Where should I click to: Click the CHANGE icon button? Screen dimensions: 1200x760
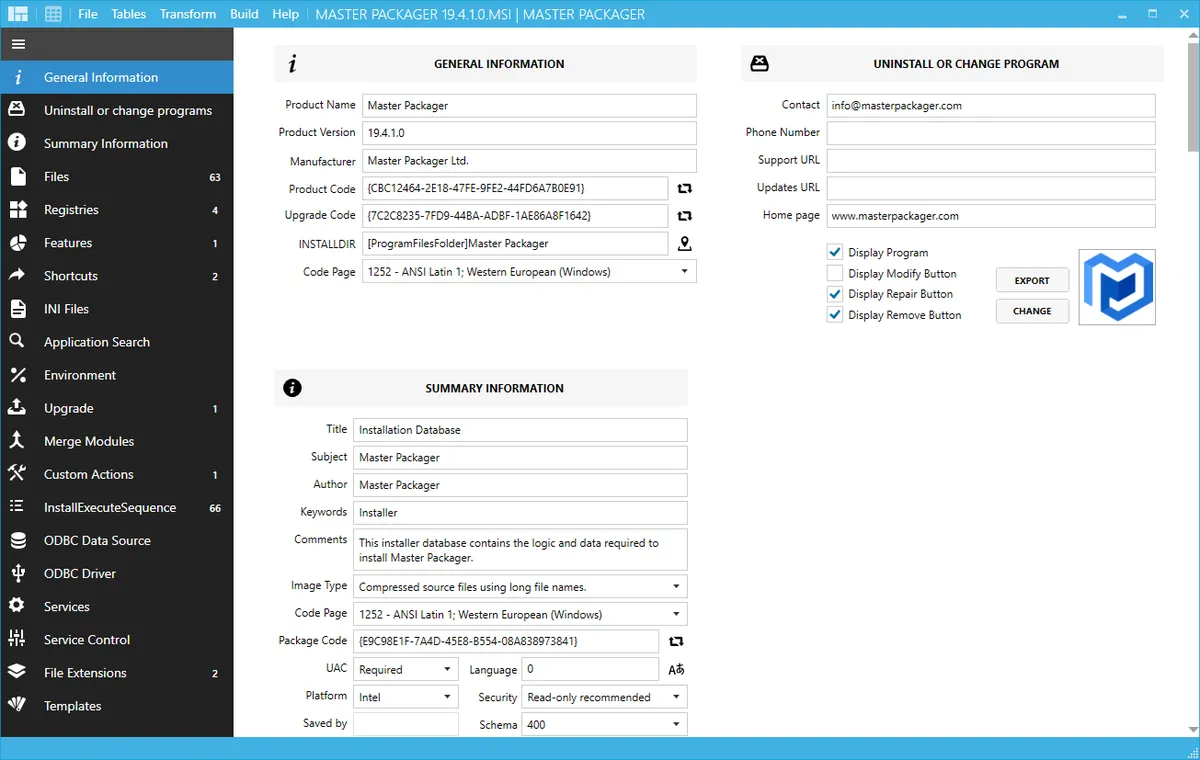(x=1032, y=311)
